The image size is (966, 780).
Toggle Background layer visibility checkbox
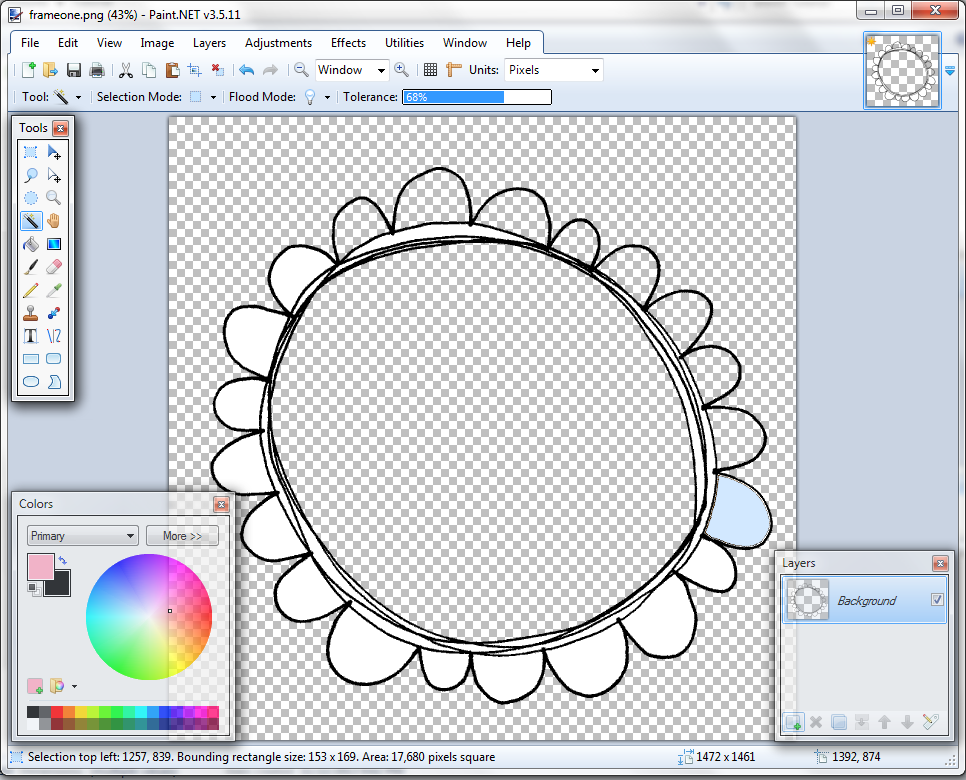point(939,600)
